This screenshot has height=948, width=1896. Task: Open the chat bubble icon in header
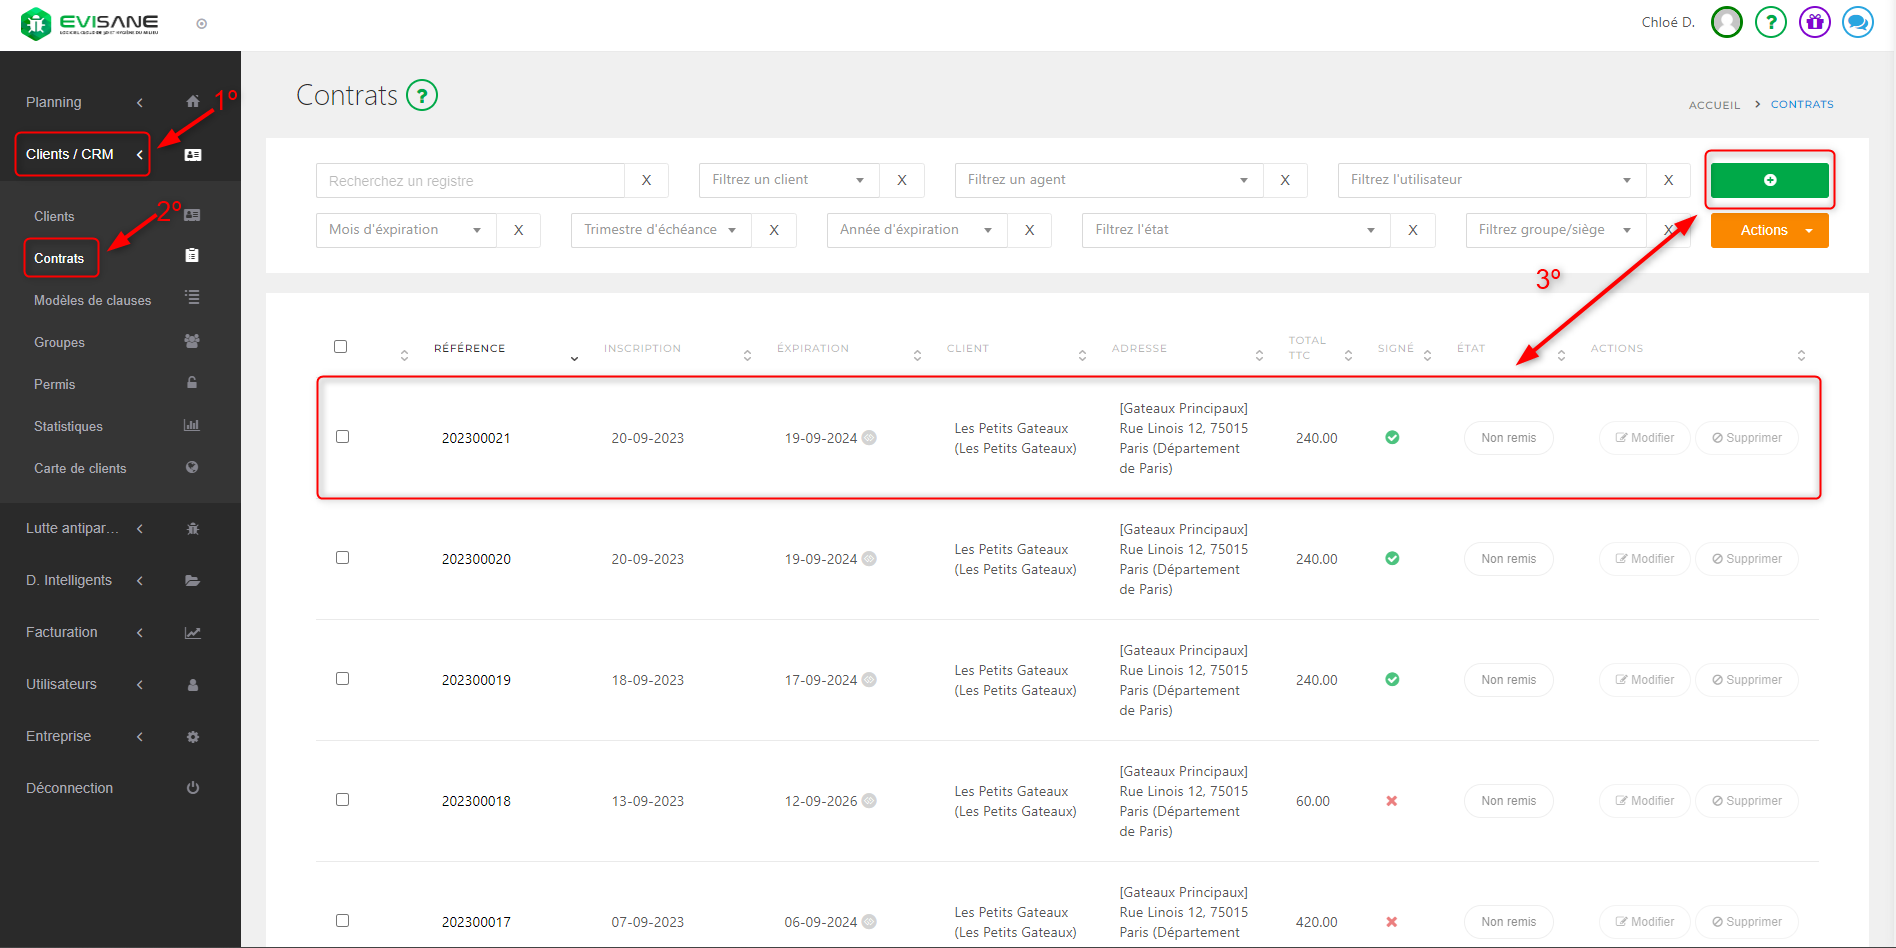(x=1858, y=22)
